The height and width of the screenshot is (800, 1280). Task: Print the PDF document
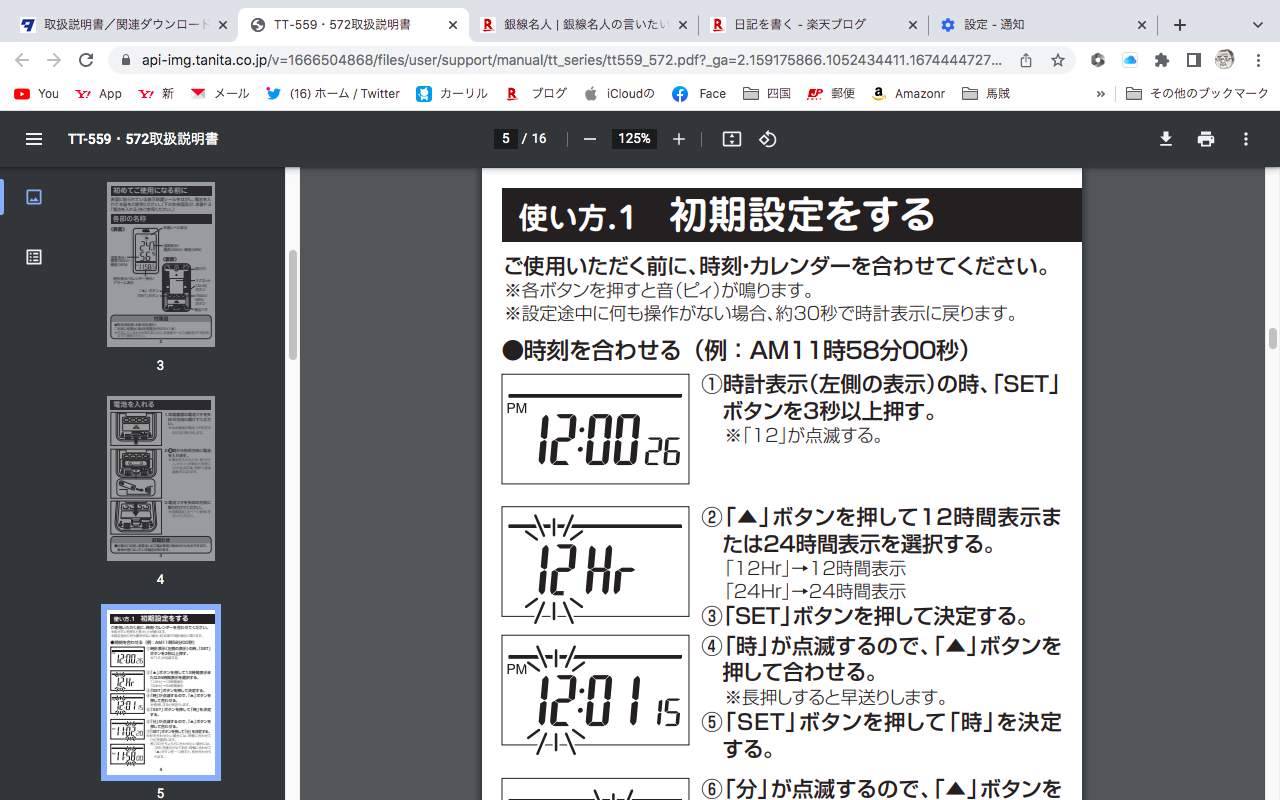(x=1206, y=139)
